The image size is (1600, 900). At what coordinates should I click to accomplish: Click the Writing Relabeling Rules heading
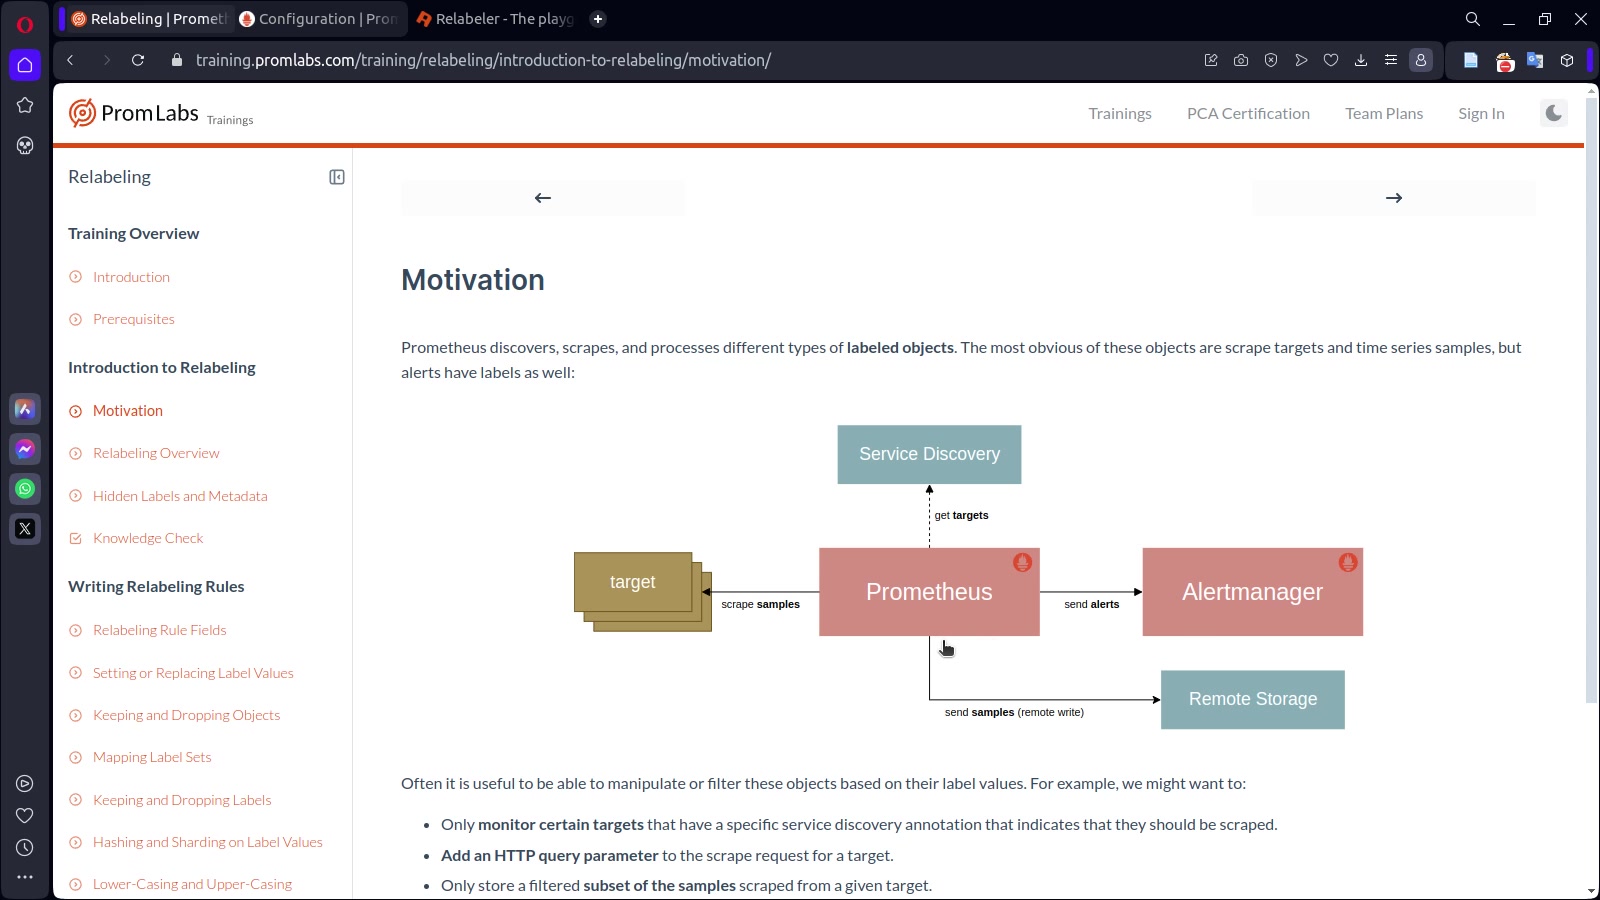pos(156,587)
